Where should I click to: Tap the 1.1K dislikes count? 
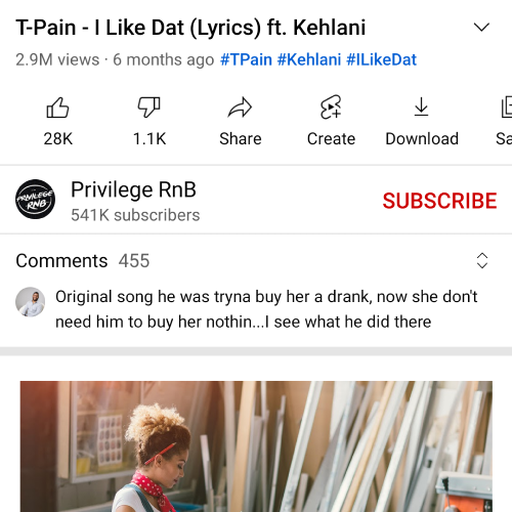tap(149, 139)
